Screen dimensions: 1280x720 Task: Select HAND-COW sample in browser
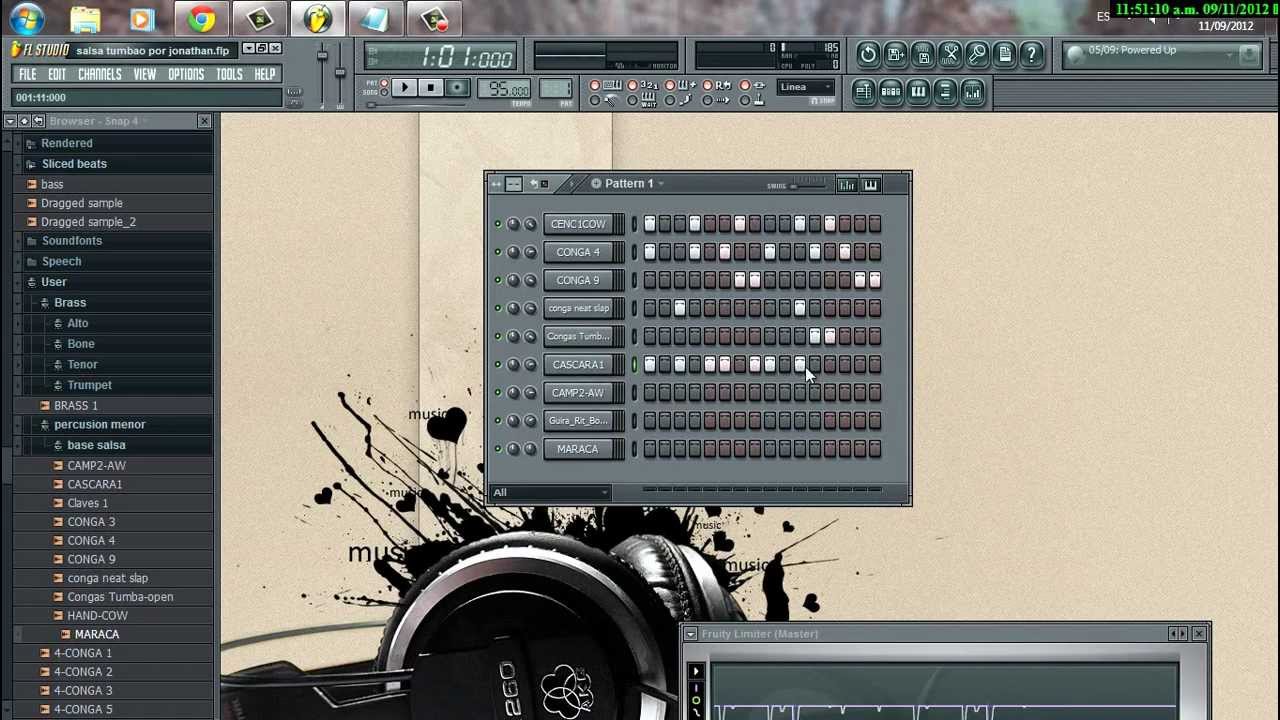point(97,616)
